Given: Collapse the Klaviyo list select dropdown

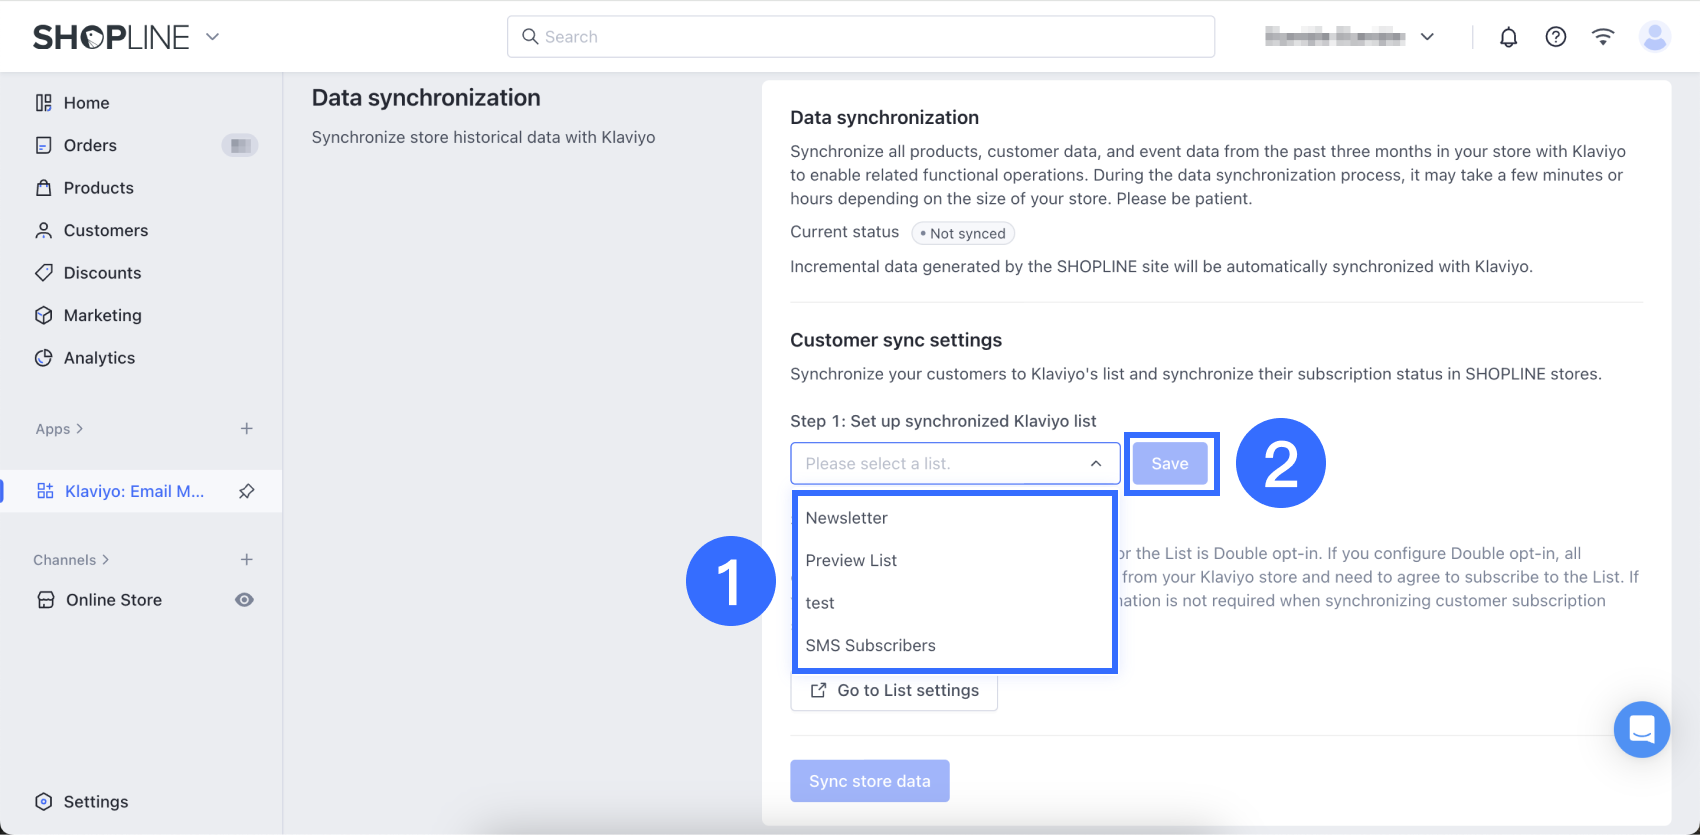Looking at the screenshot, I should [1096, 464].
